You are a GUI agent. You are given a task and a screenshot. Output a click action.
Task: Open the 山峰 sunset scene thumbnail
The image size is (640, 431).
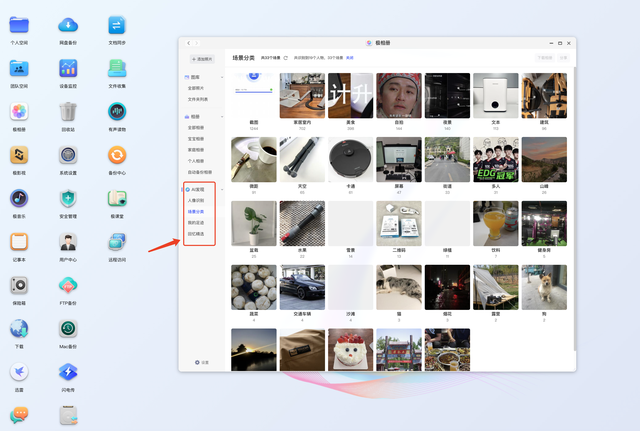pos(544,160)
